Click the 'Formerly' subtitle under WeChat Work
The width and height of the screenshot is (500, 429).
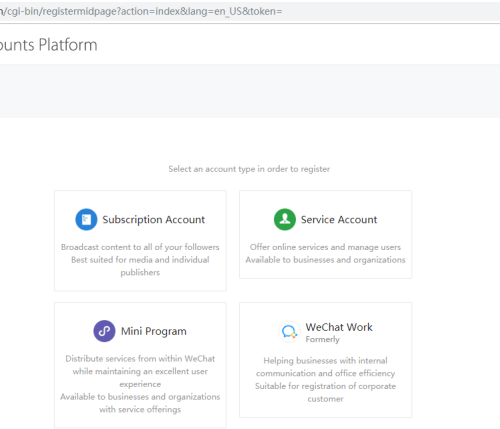[x=322, y=339]
